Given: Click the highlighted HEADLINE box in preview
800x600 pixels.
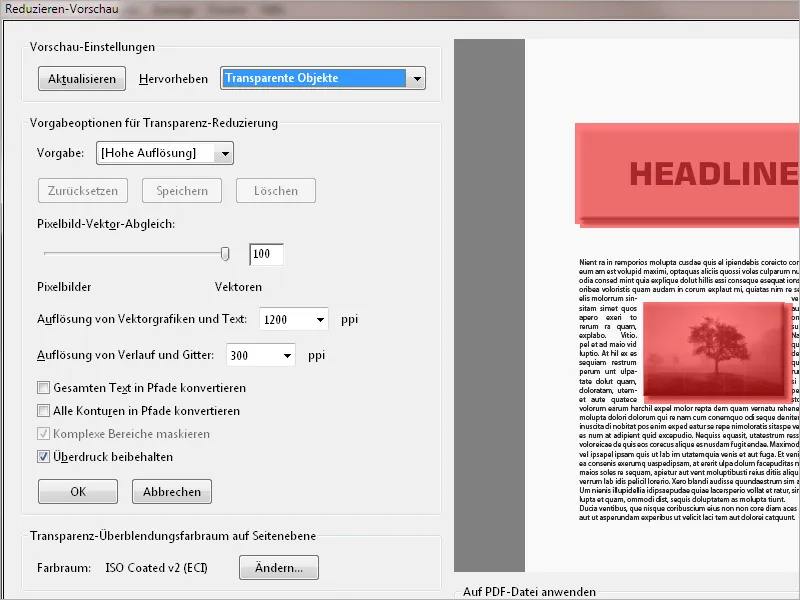Looking at the screenshot, I should coord(687,174).
